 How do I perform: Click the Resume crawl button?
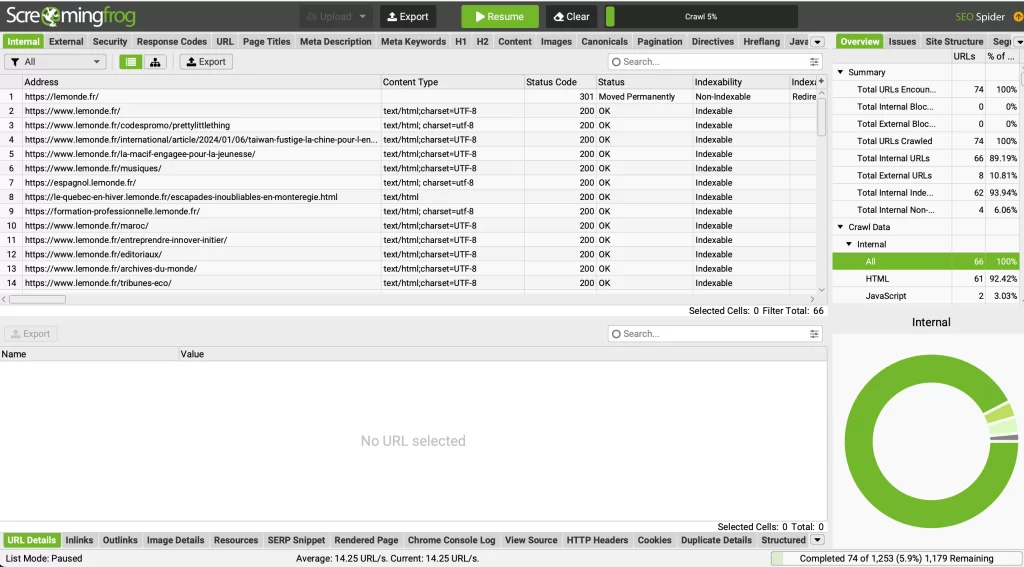point(500,16)
